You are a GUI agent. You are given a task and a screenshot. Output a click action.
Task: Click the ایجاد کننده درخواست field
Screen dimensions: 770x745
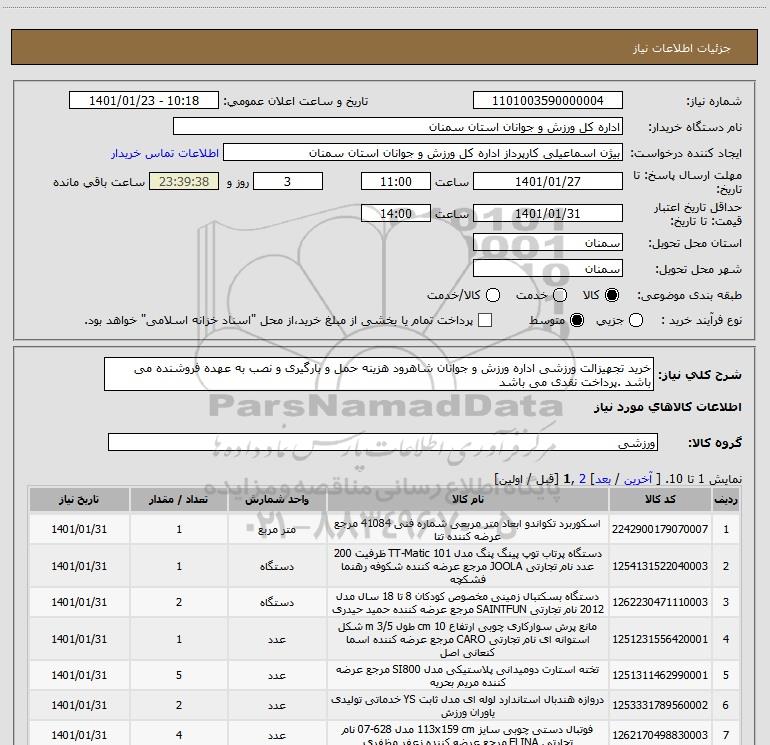tap(423, 153)
